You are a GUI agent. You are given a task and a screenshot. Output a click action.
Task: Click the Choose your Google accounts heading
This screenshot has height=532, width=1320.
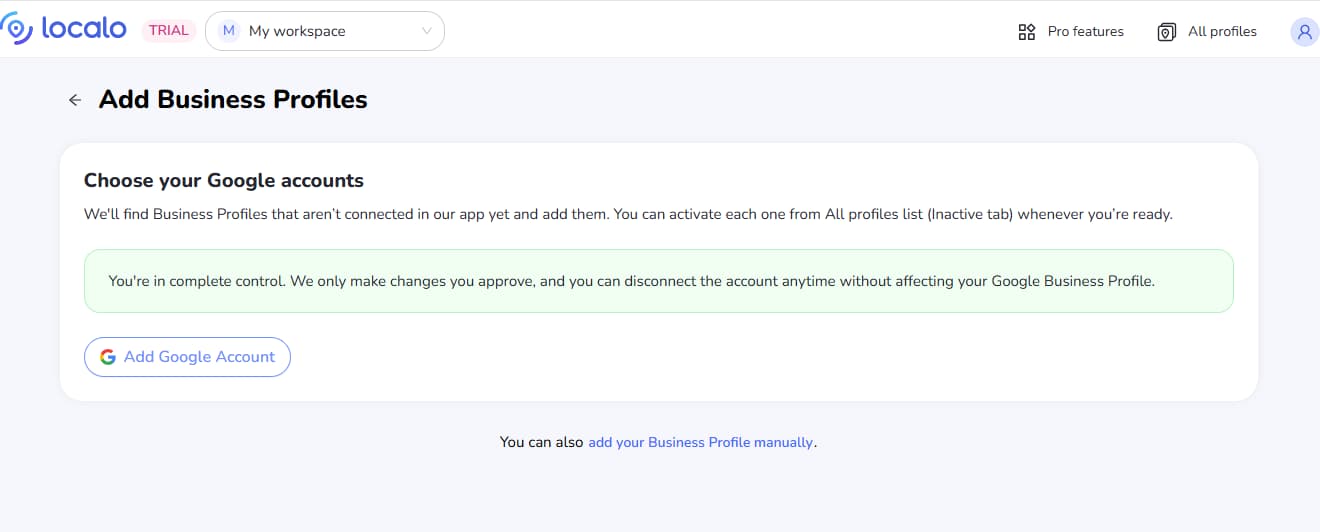click(224, 181)
